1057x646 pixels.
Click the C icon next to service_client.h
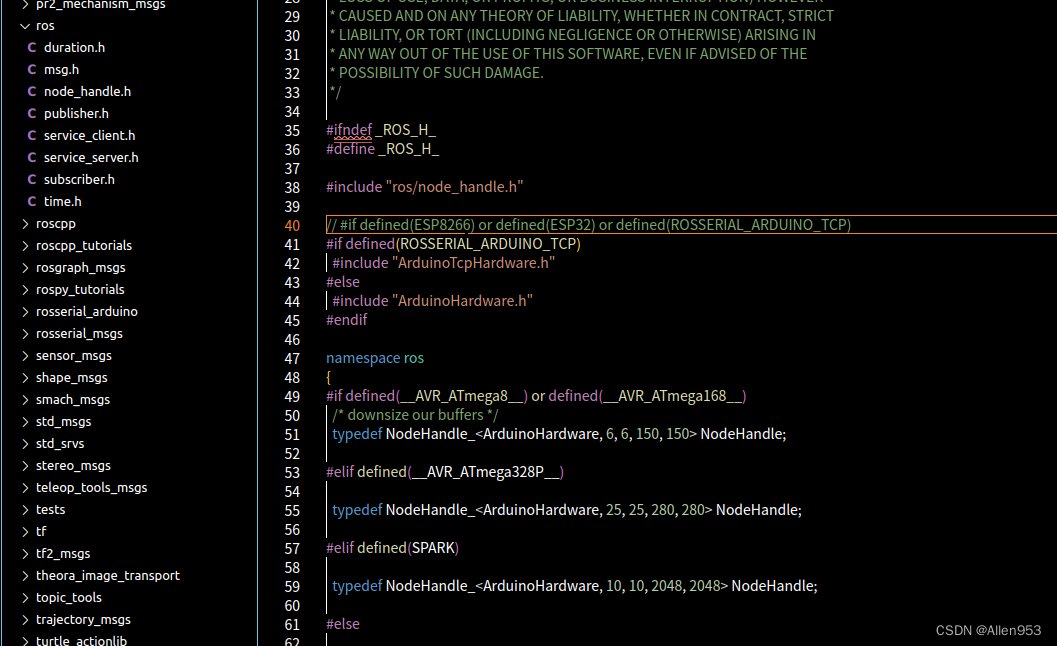[32, 135]
